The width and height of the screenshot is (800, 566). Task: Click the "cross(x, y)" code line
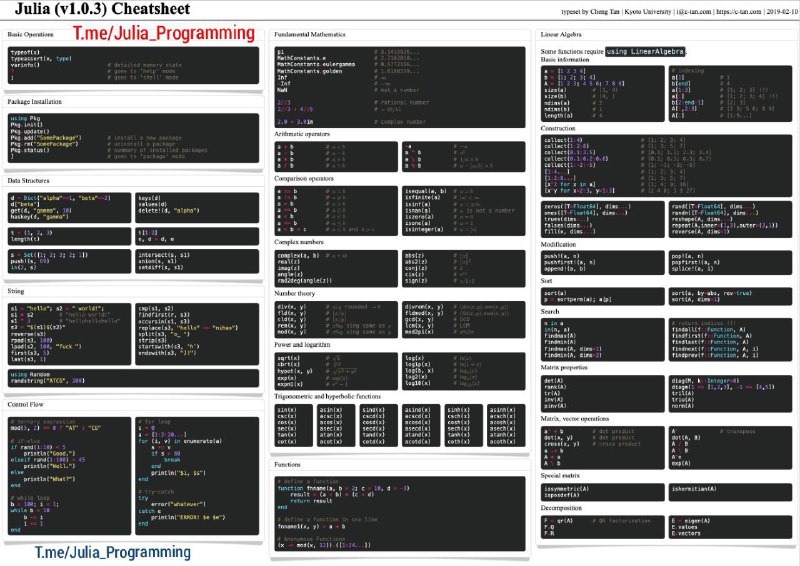coord(561,444)
